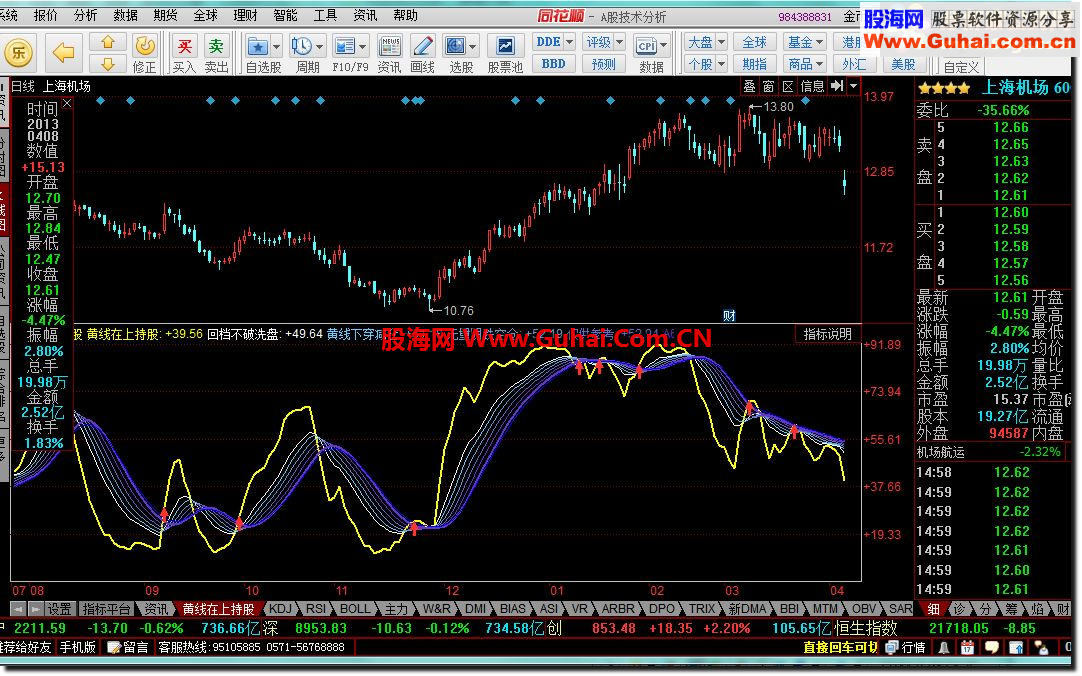Open the CPI 数据 icon
This screenshot has width=1082, height=676.
click(x=647, y=47)
